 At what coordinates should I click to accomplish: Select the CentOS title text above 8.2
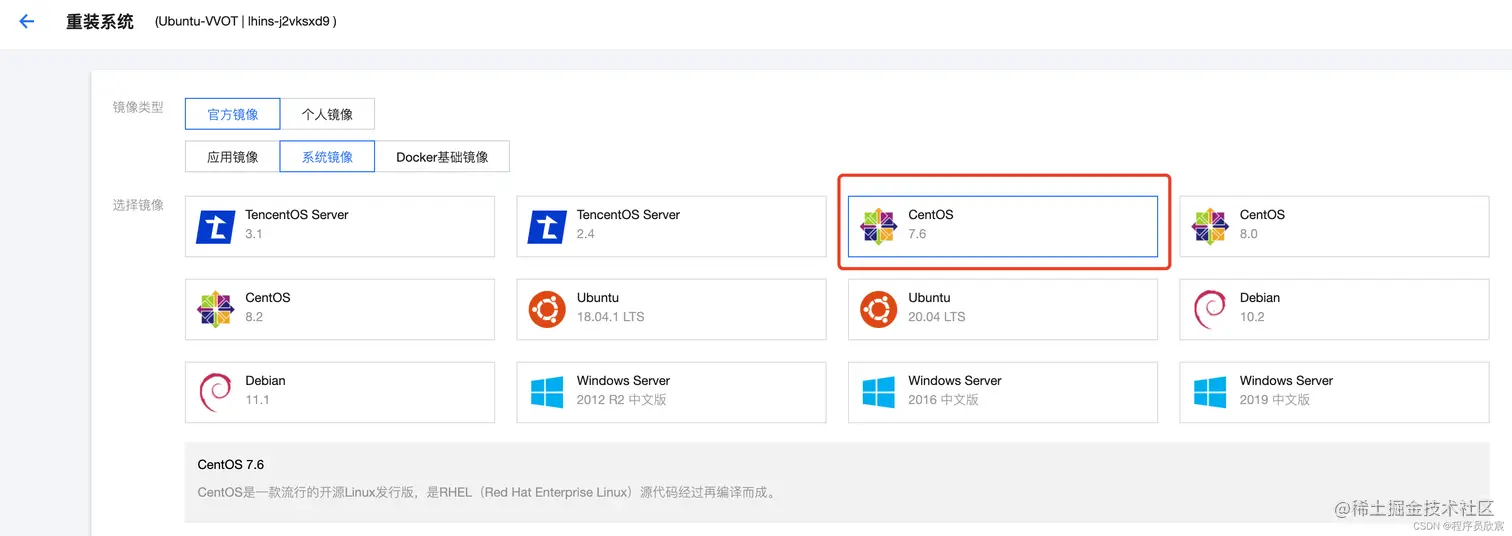[268, 298]
